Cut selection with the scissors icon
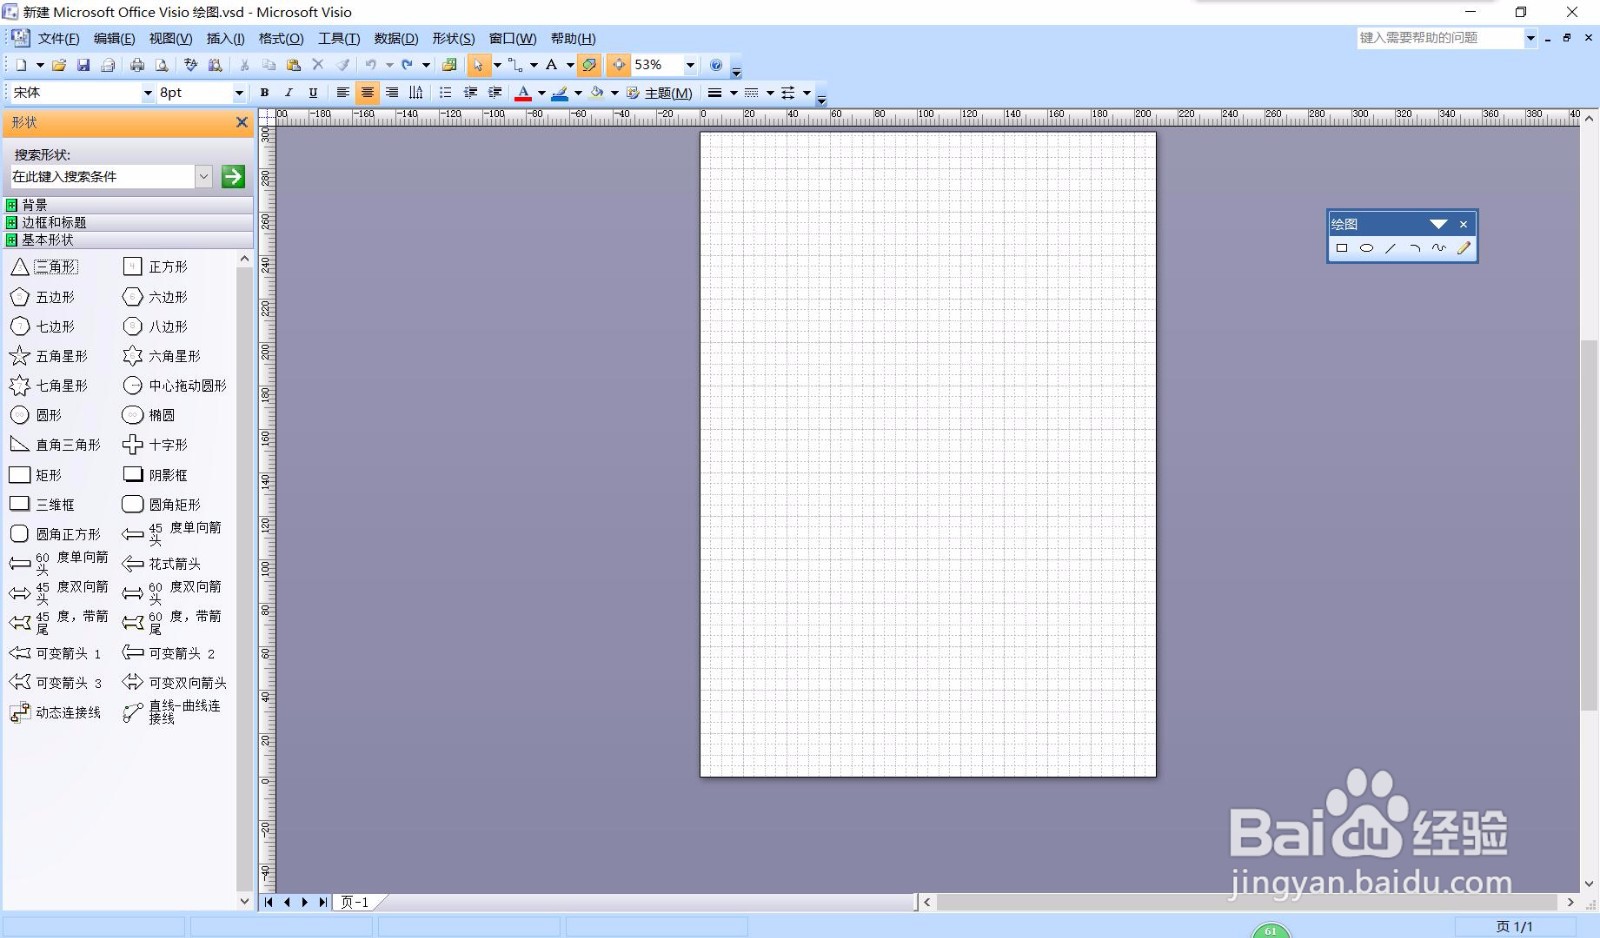Screen dimensions: 1600x938 click(x=244, y=65)
